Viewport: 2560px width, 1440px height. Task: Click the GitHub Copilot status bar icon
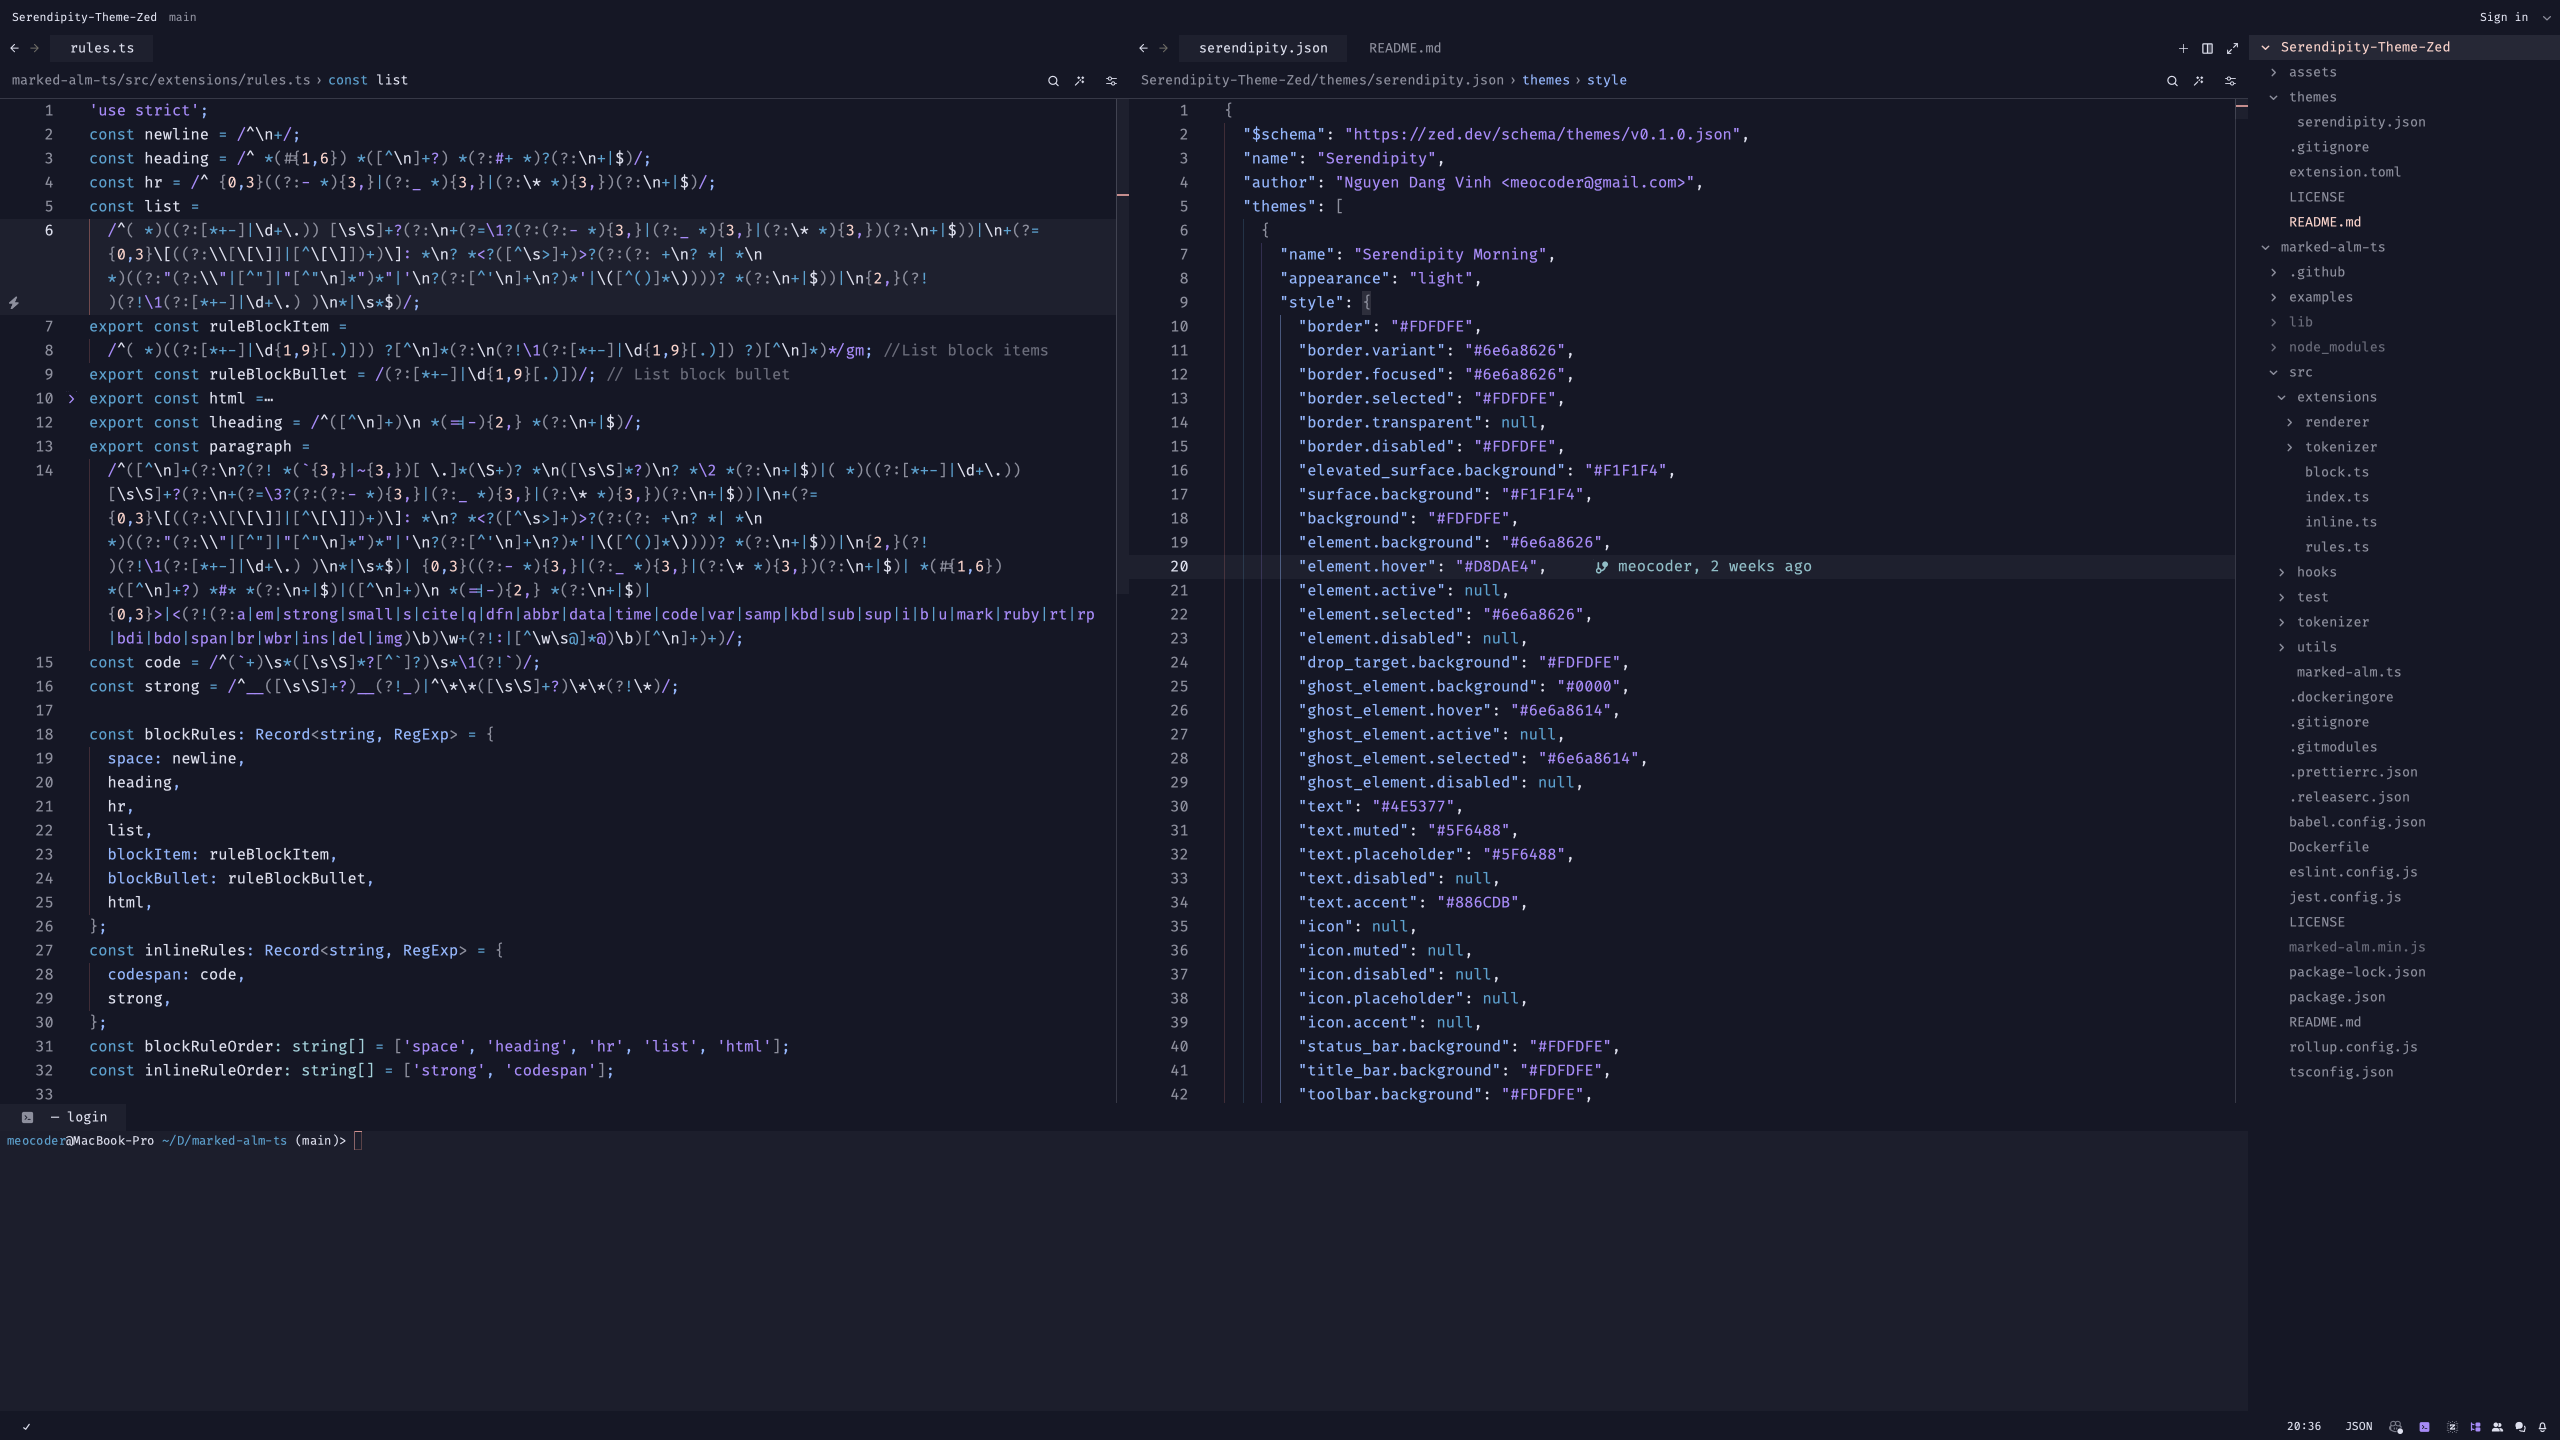point(2396,1426)
